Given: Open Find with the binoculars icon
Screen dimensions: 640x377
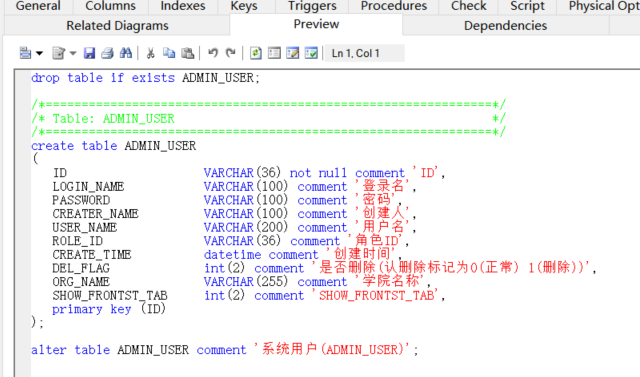Looking at the screenshot, I should click(126, 53).
